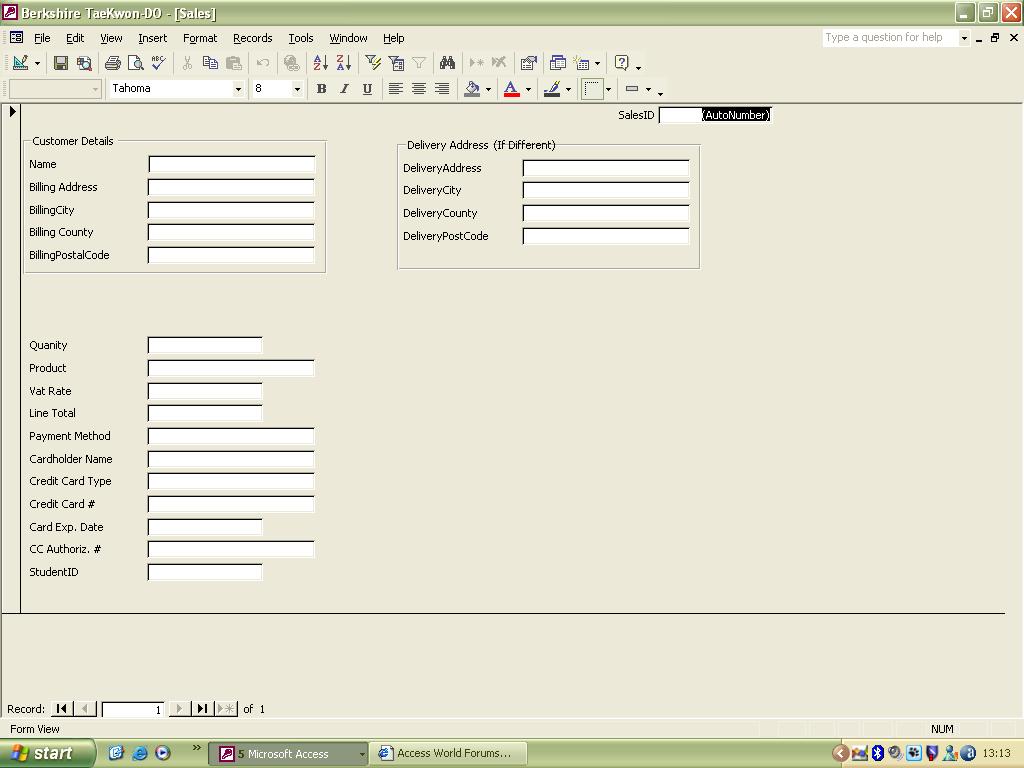
Task: Click the Payment Method input field
Action: pyautogui.click(x=231, y=436)
